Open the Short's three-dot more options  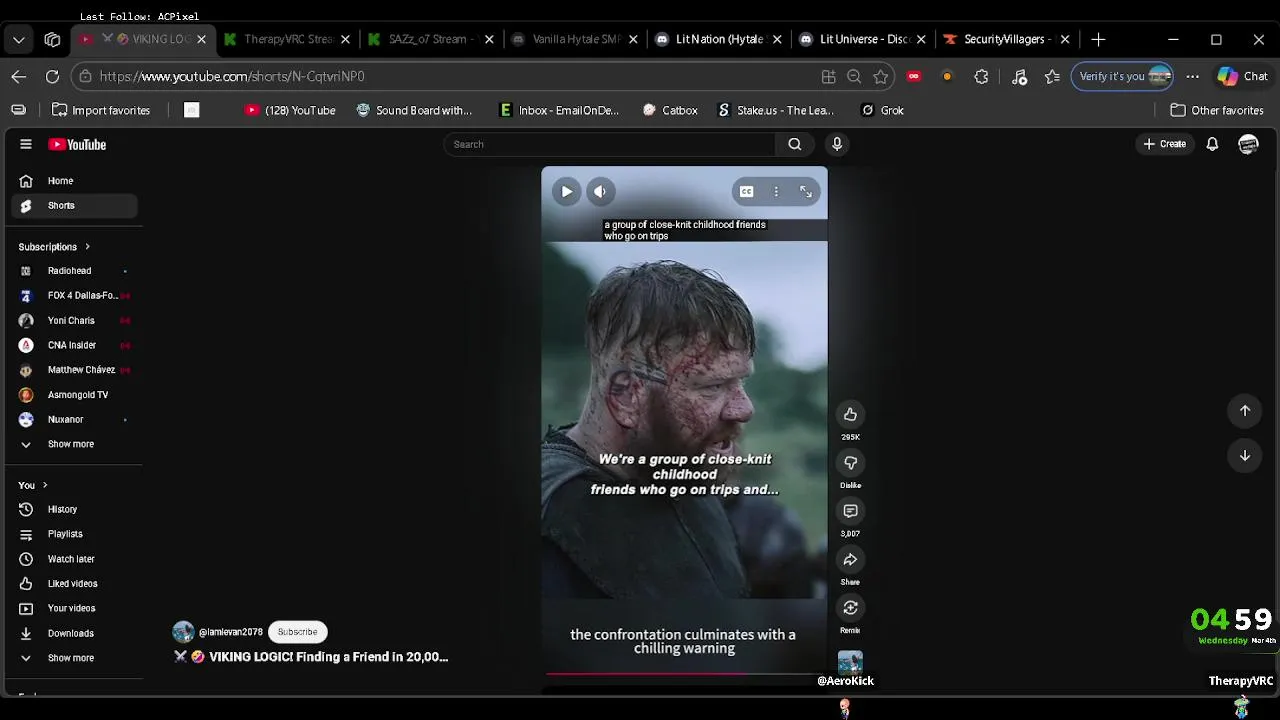click(x=776, y=191)
